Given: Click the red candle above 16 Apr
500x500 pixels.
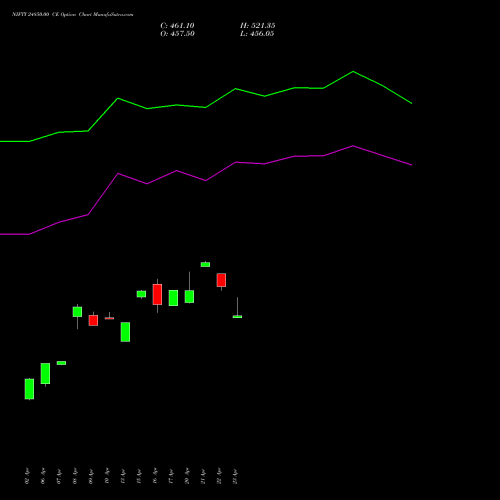Looking at the screenshot, I should coord(157,294).
